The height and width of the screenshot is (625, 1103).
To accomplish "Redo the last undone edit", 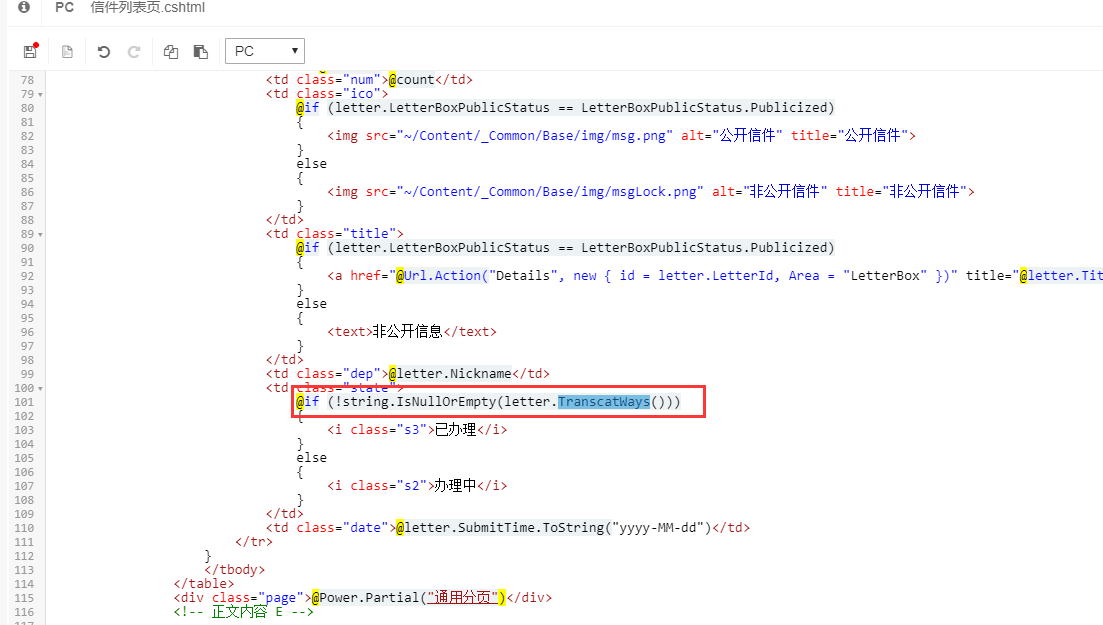I will pos(134,51).
